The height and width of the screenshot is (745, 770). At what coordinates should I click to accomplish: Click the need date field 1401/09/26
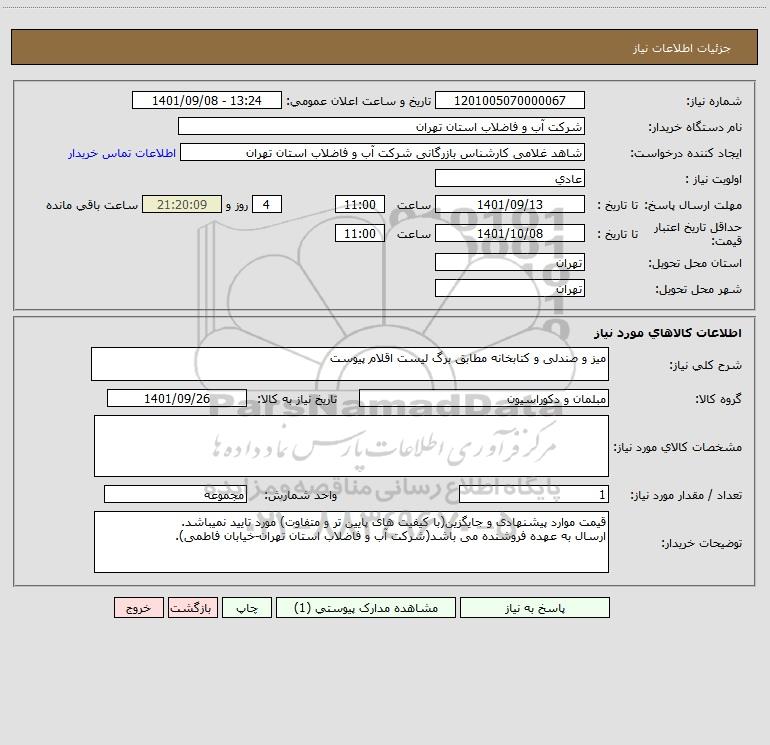[x=177, y=398]
